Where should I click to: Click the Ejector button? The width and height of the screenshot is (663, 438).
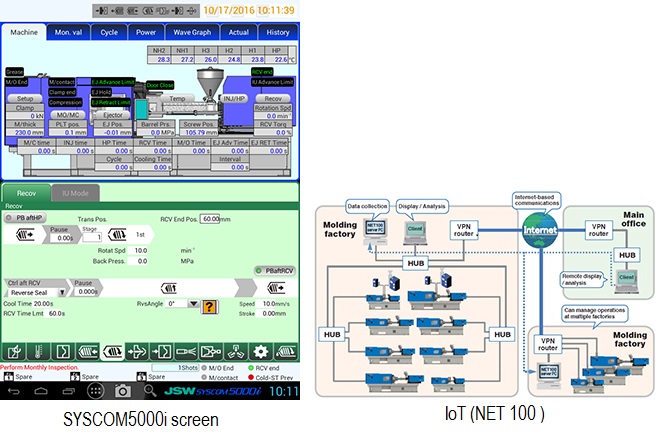[x=113, y=115]
